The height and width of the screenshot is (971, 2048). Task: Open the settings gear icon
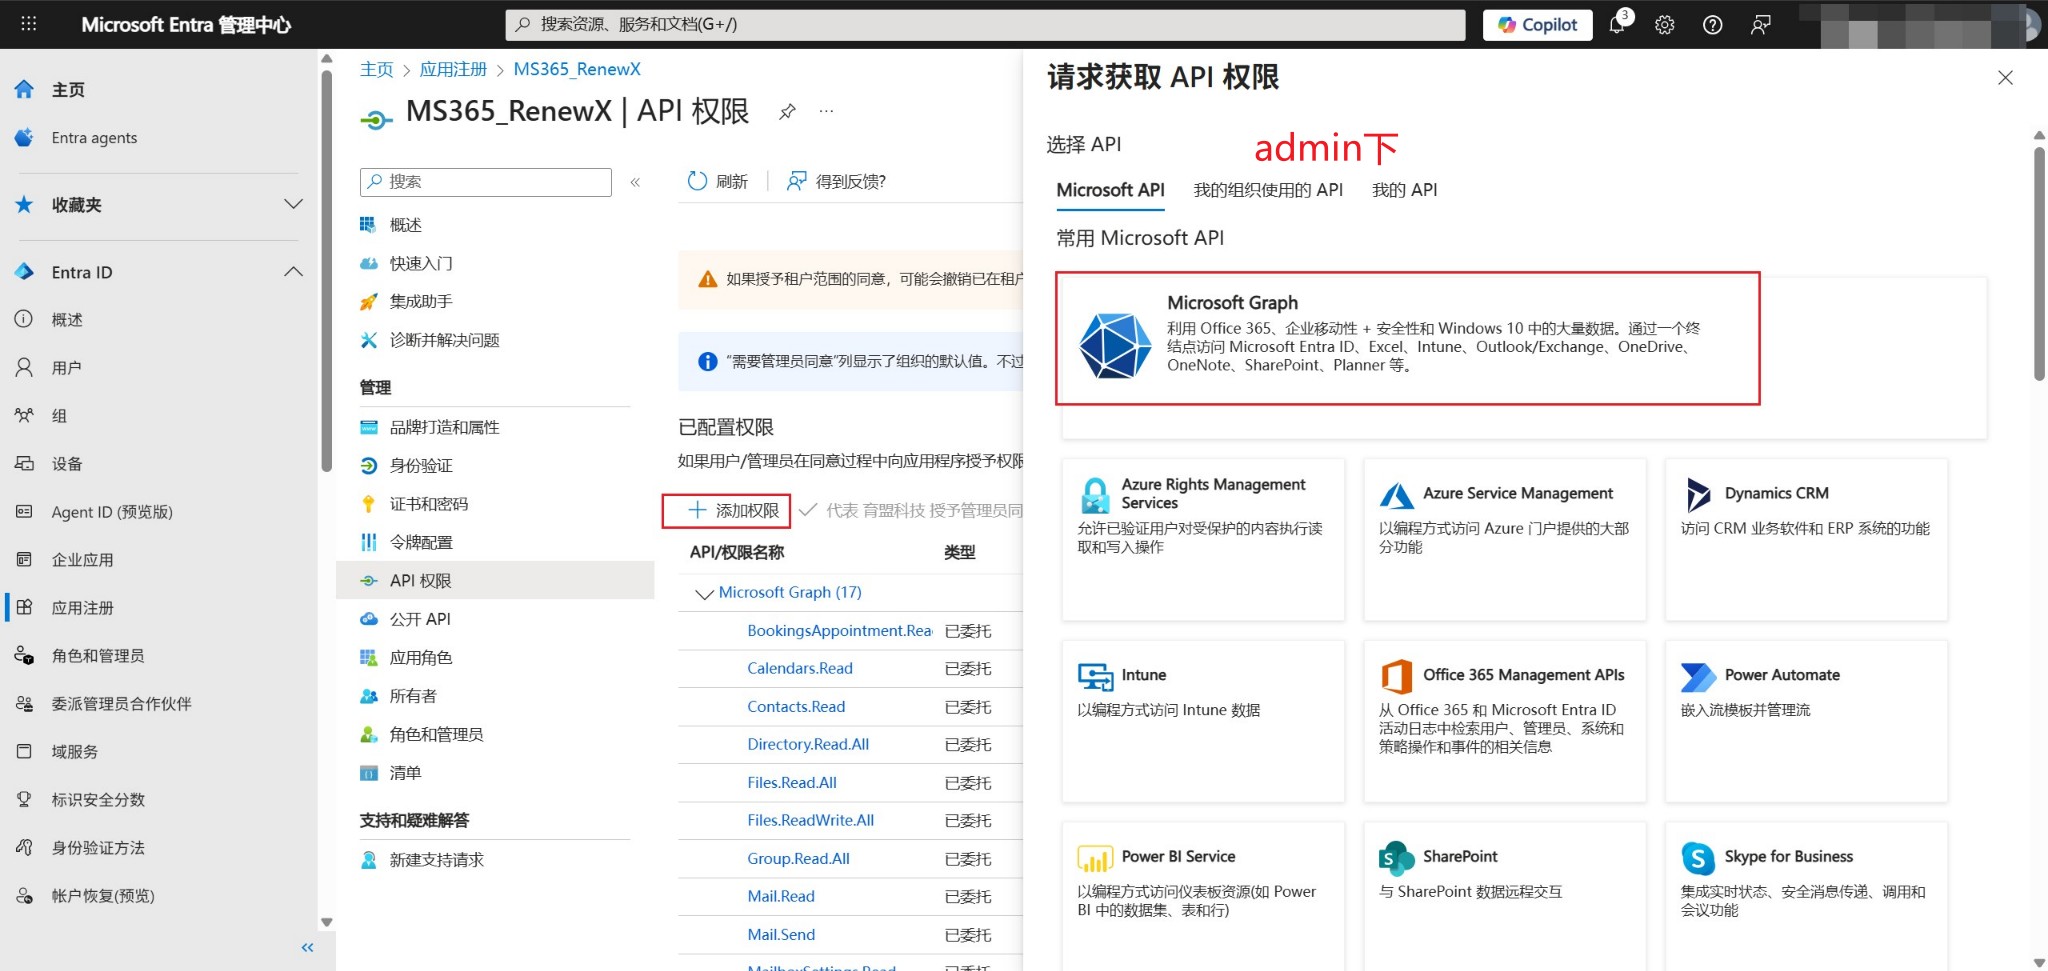(1665, 25)
